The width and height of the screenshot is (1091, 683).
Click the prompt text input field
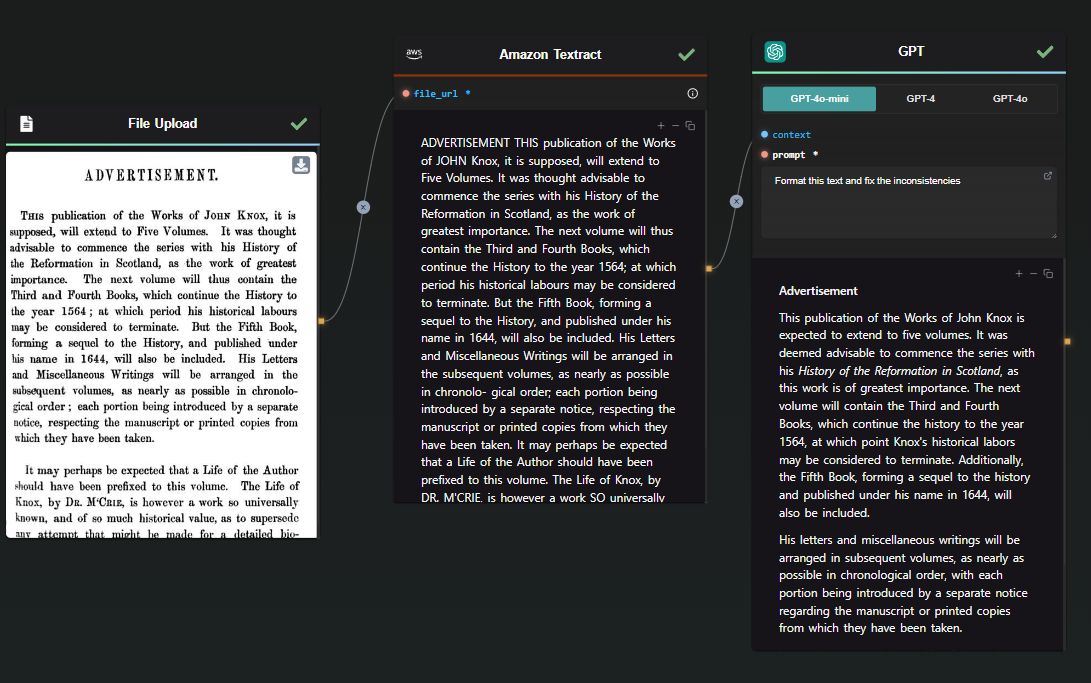tap(909, 202)
